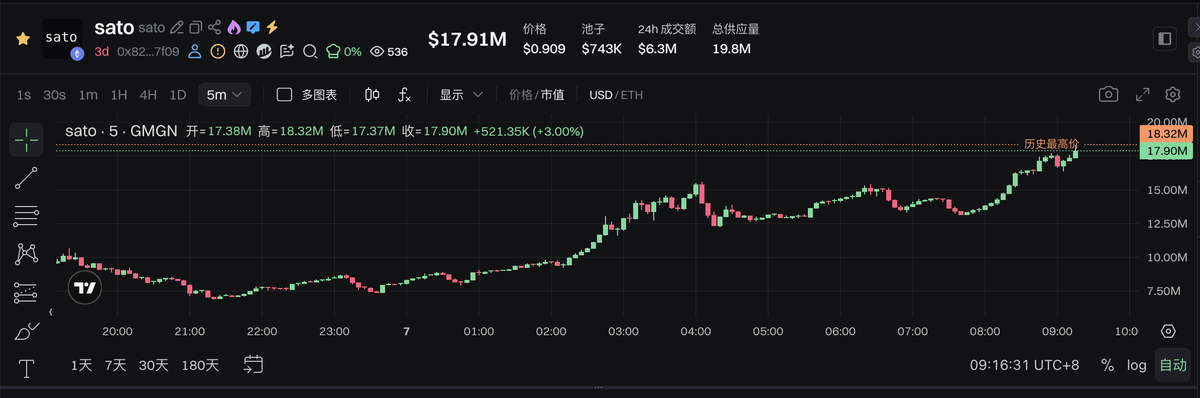Set range to 180天

pos(200,365)
